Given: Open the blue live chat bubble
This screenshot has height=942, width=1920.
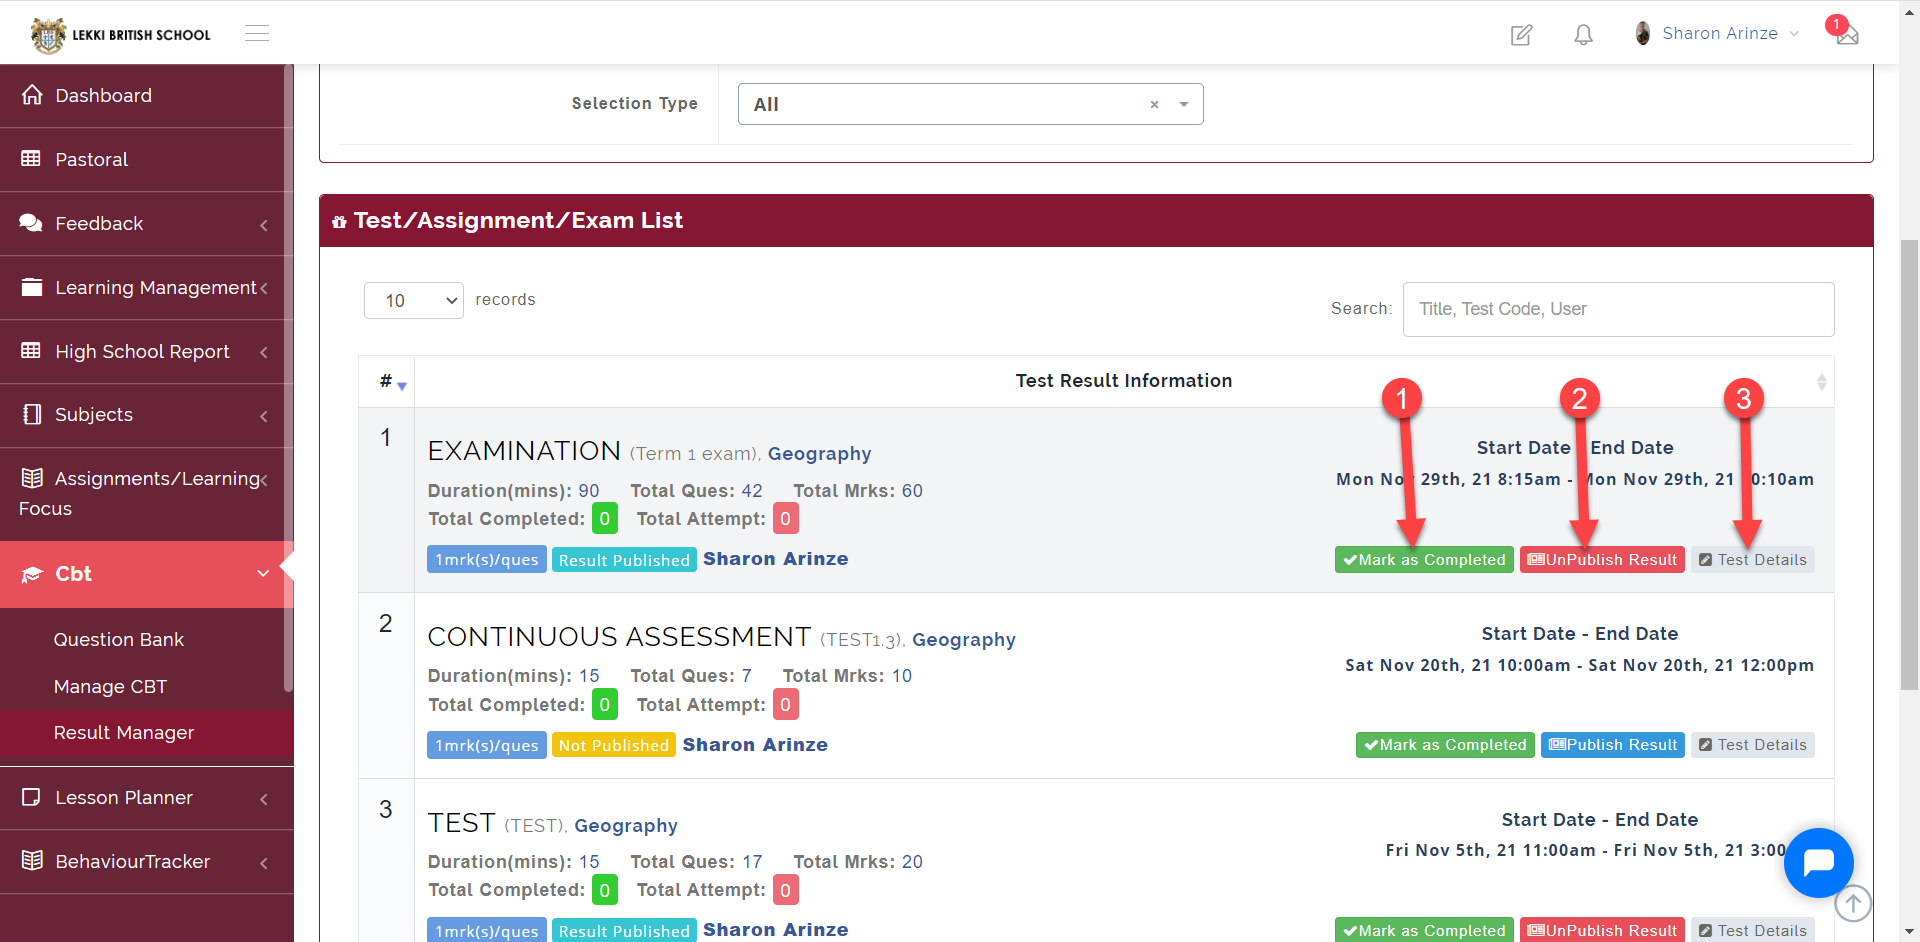Looking at the screenshot, I should click(1818, 862).
